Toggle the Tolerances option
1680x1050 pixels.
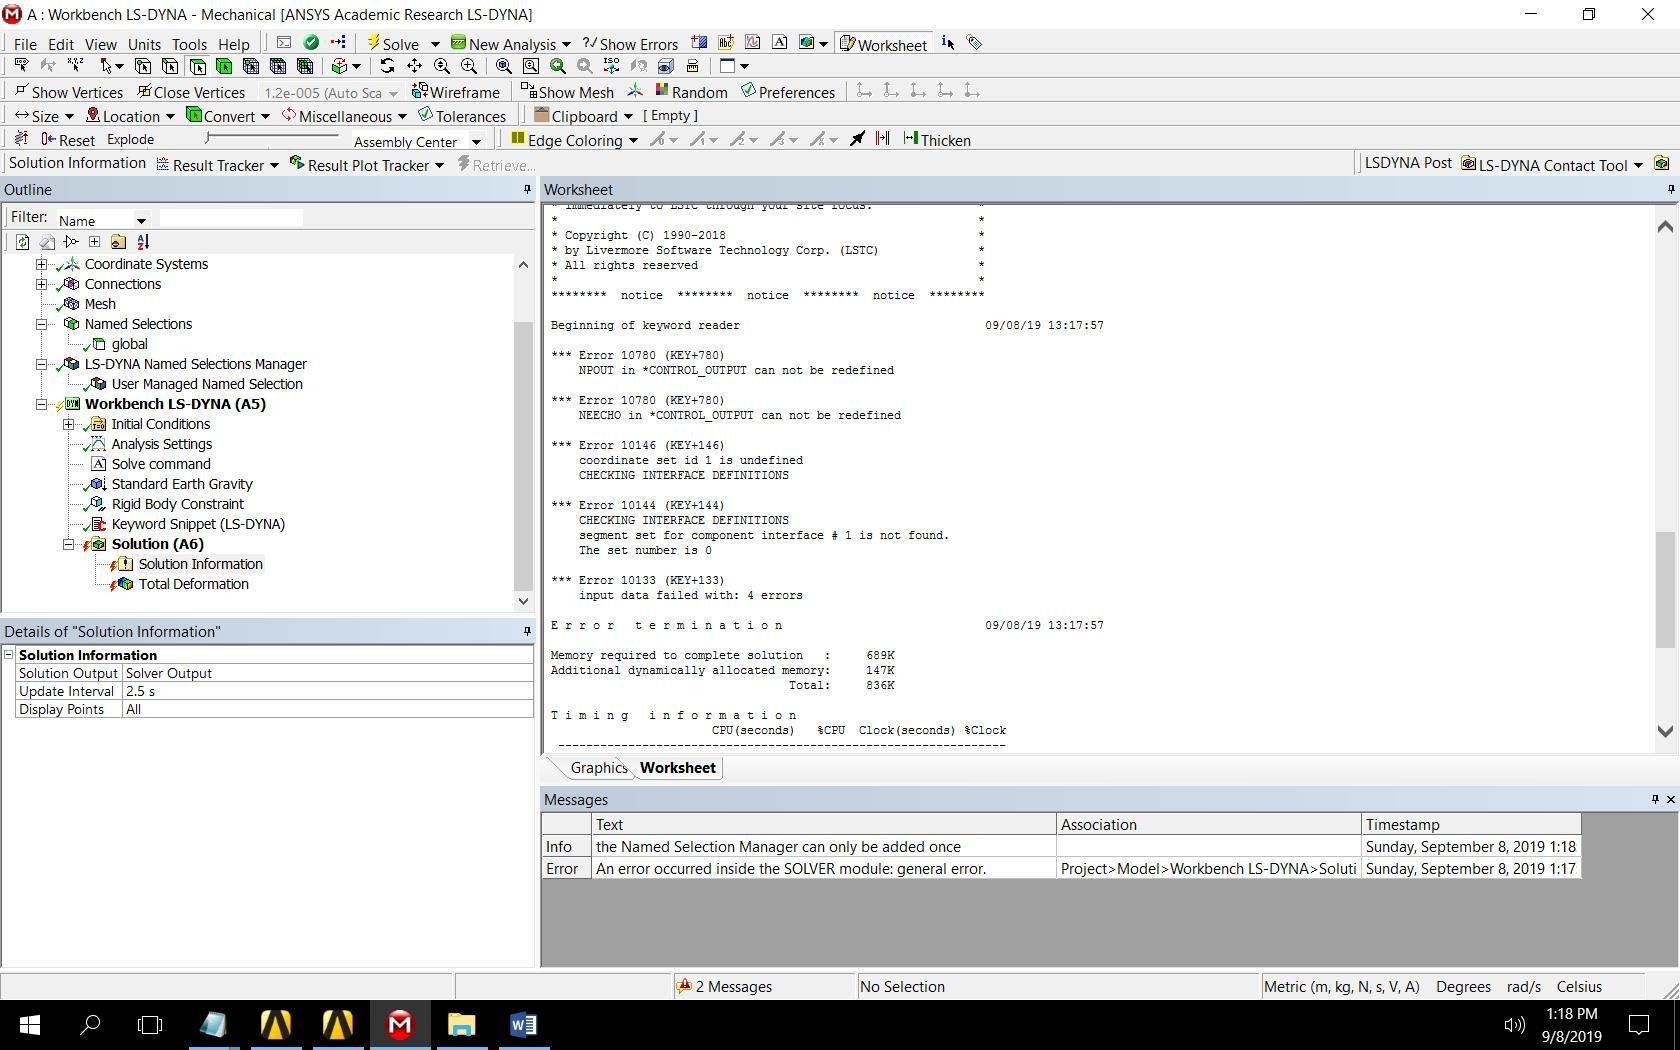[462, 116]
